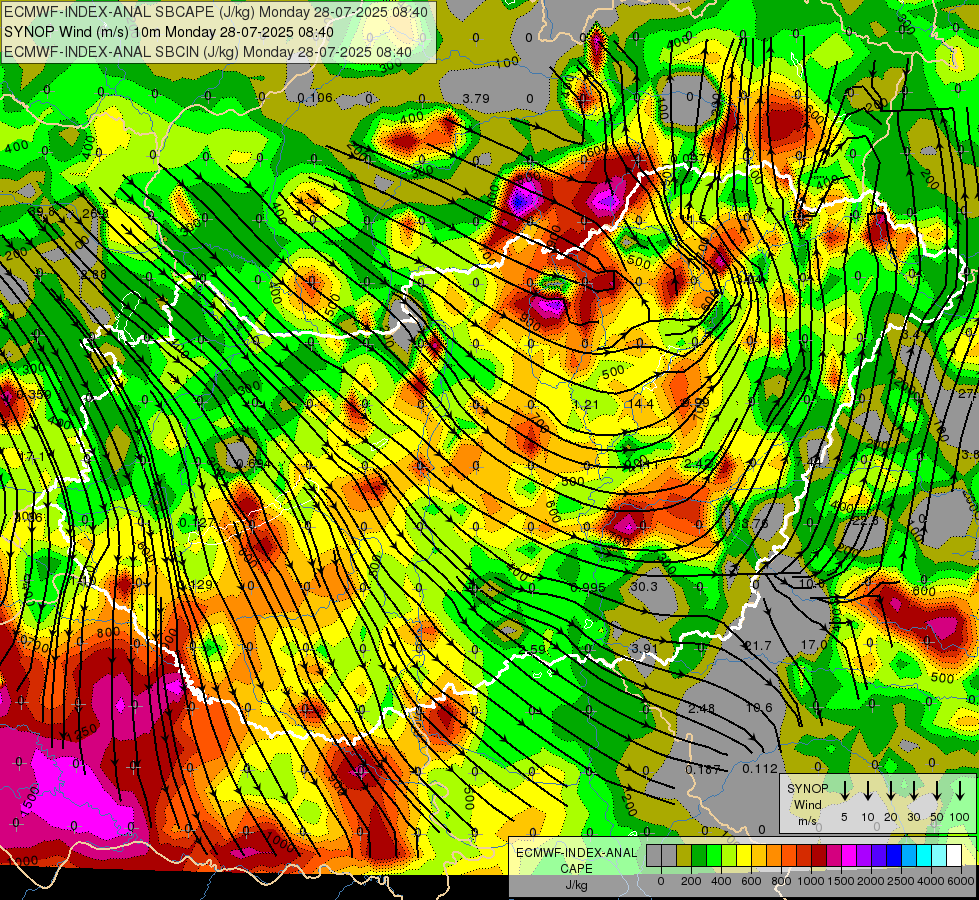Click the map value 0.187
Viewport: 979px width, 900px height.
703,769
